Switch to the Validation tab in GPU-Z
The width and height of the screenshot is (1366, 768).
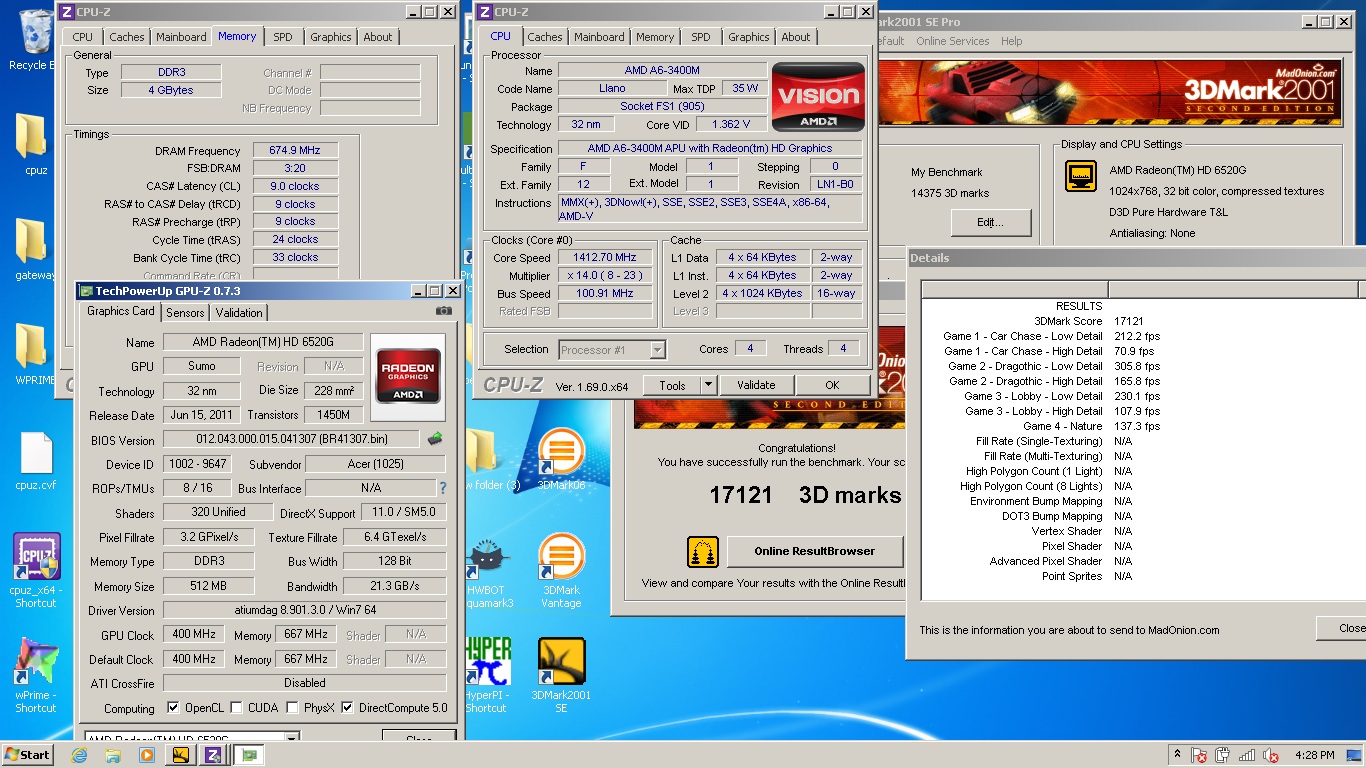240,313
